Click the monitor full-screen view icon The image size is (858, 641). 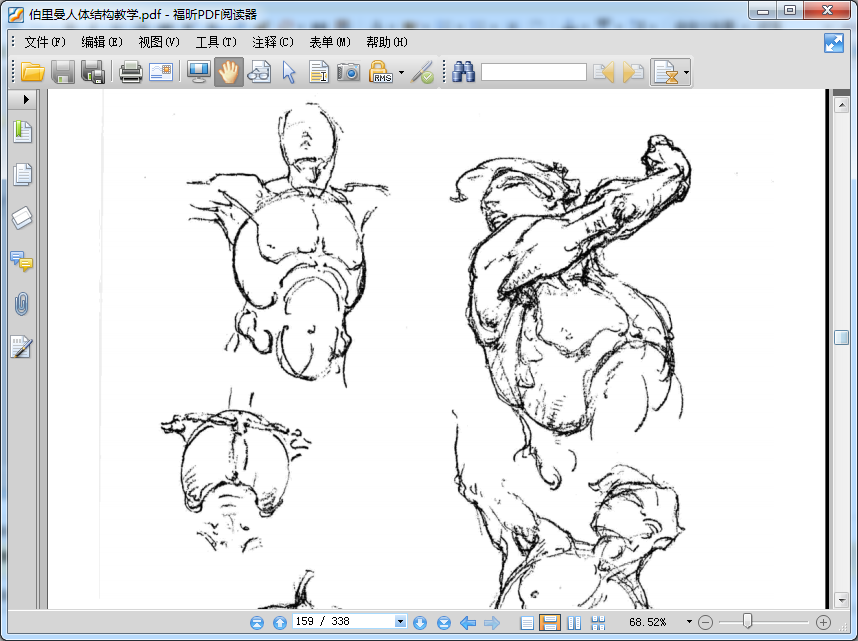pyautogui.click(x=199, y=72)
